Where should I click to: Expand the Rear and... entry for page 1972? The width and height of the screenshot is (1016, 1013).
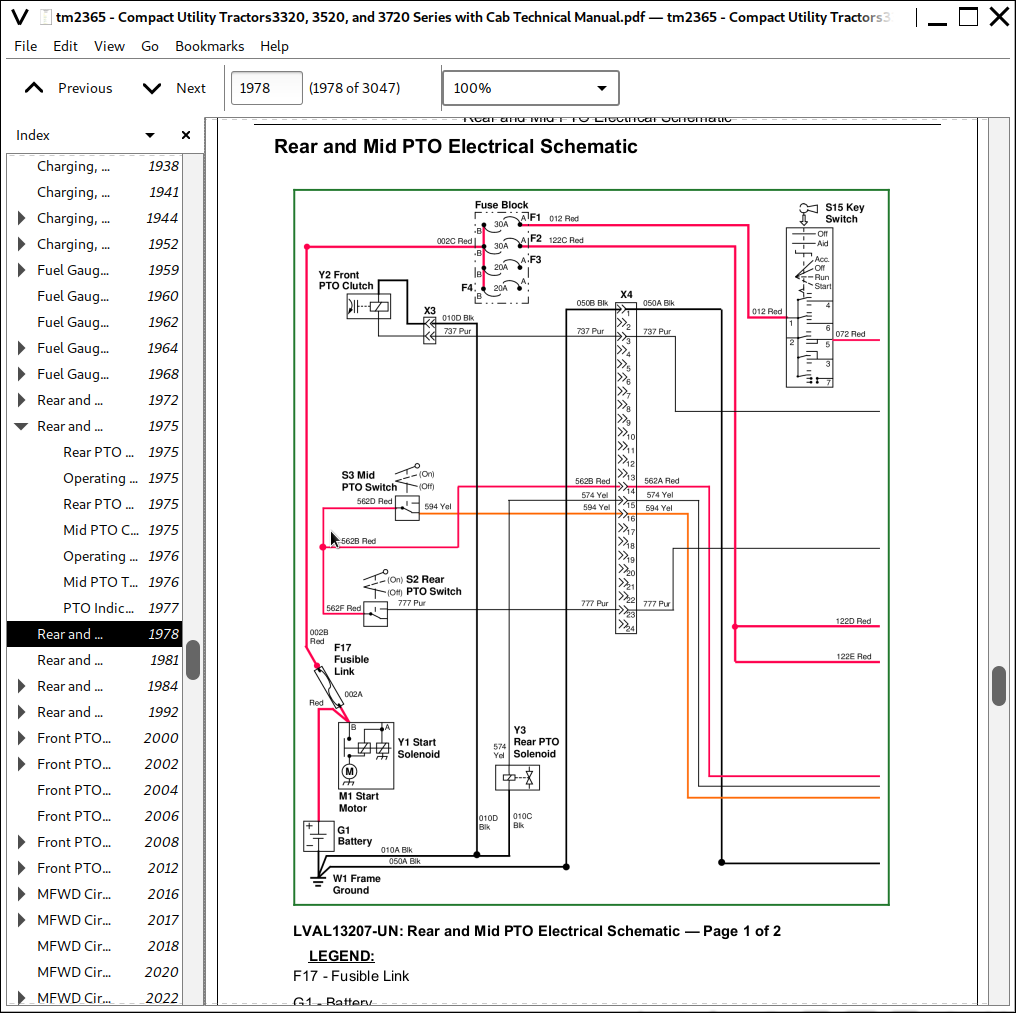tap(21, 400)
